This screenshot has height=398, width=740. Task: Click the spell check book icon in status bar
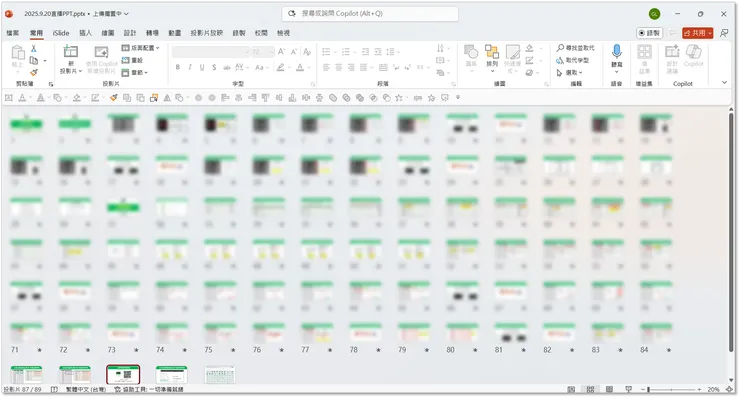tap(54, 390)
